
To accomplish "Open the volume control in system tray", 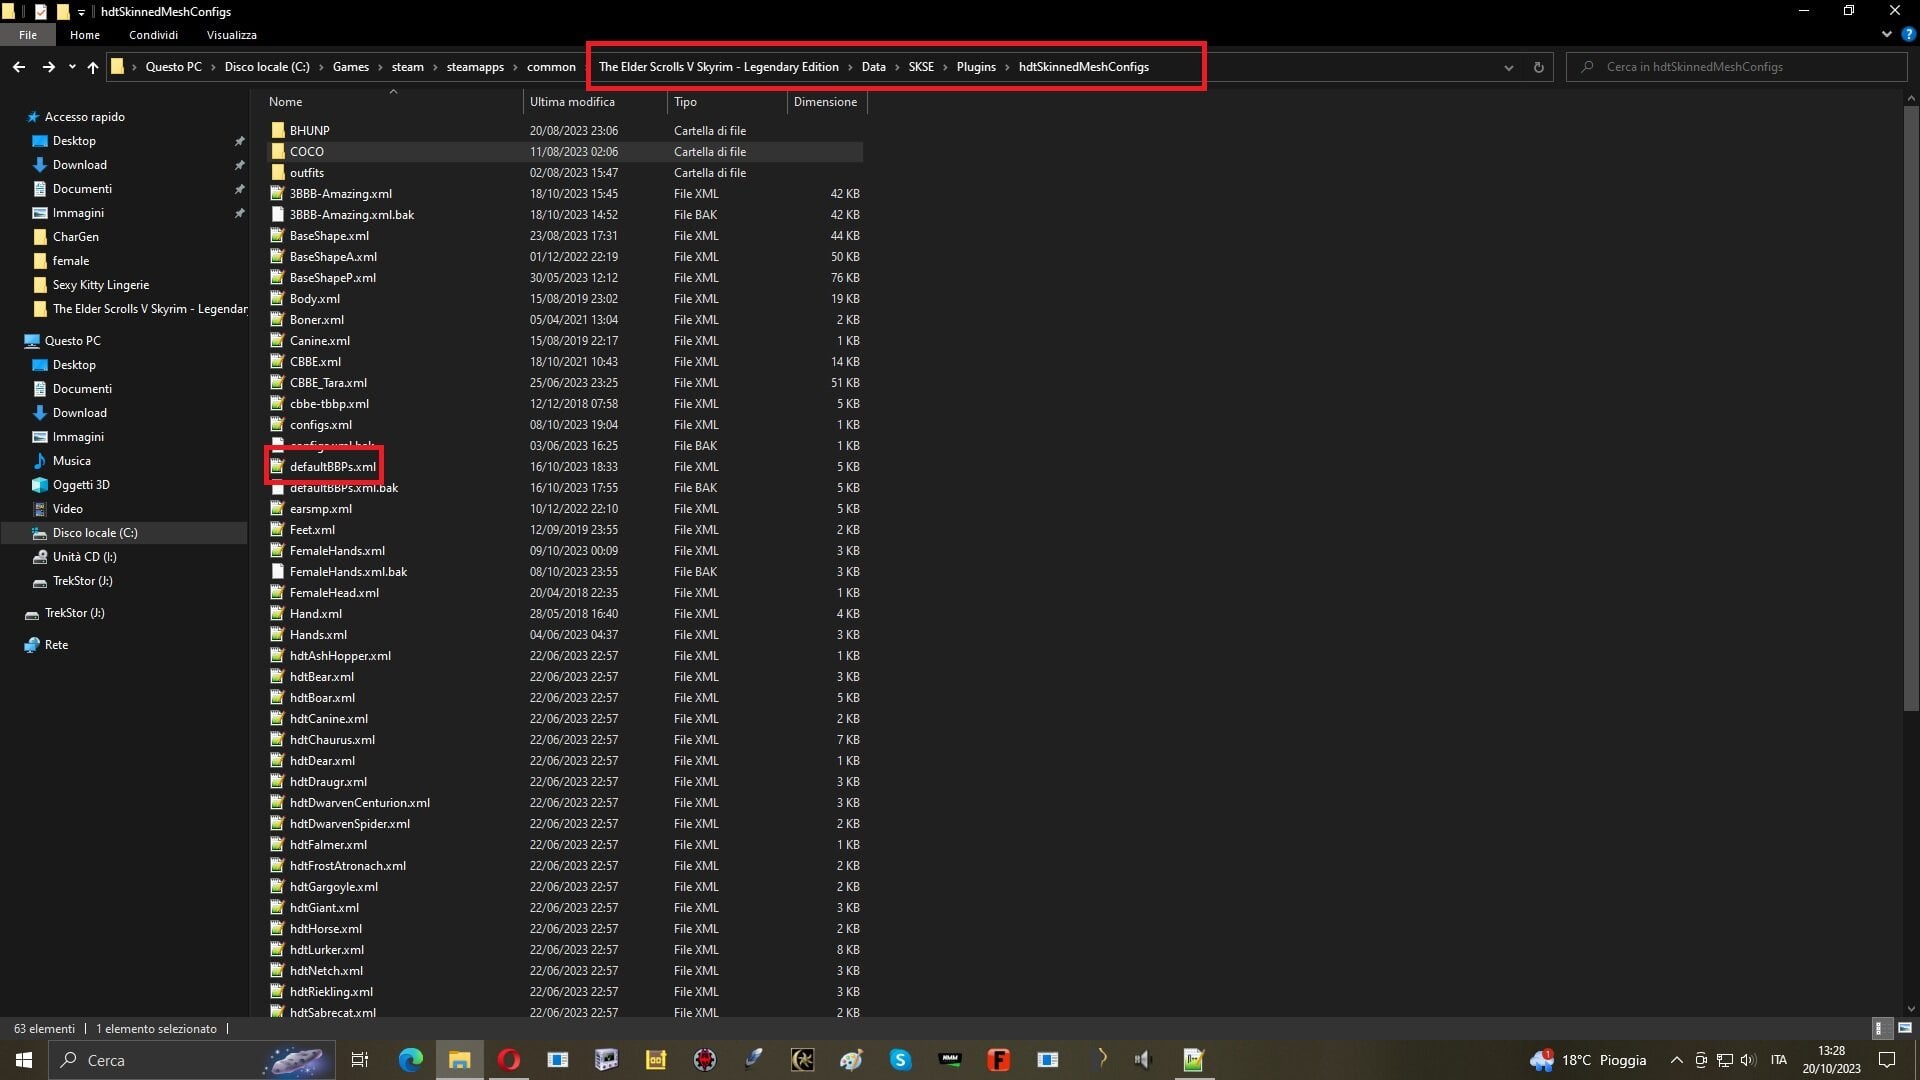I will pos(1747,1060).
